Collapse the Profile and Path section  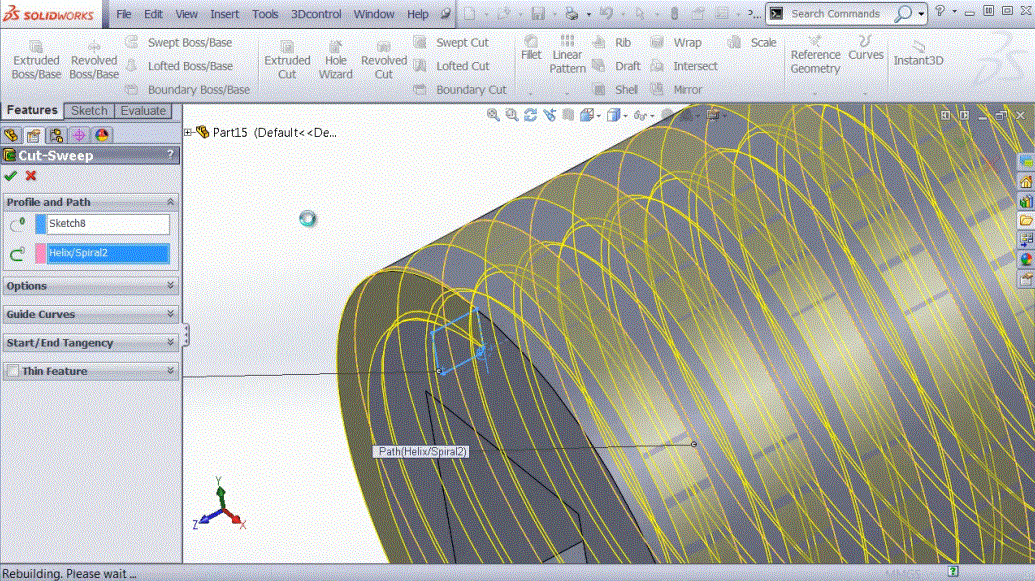170,202
